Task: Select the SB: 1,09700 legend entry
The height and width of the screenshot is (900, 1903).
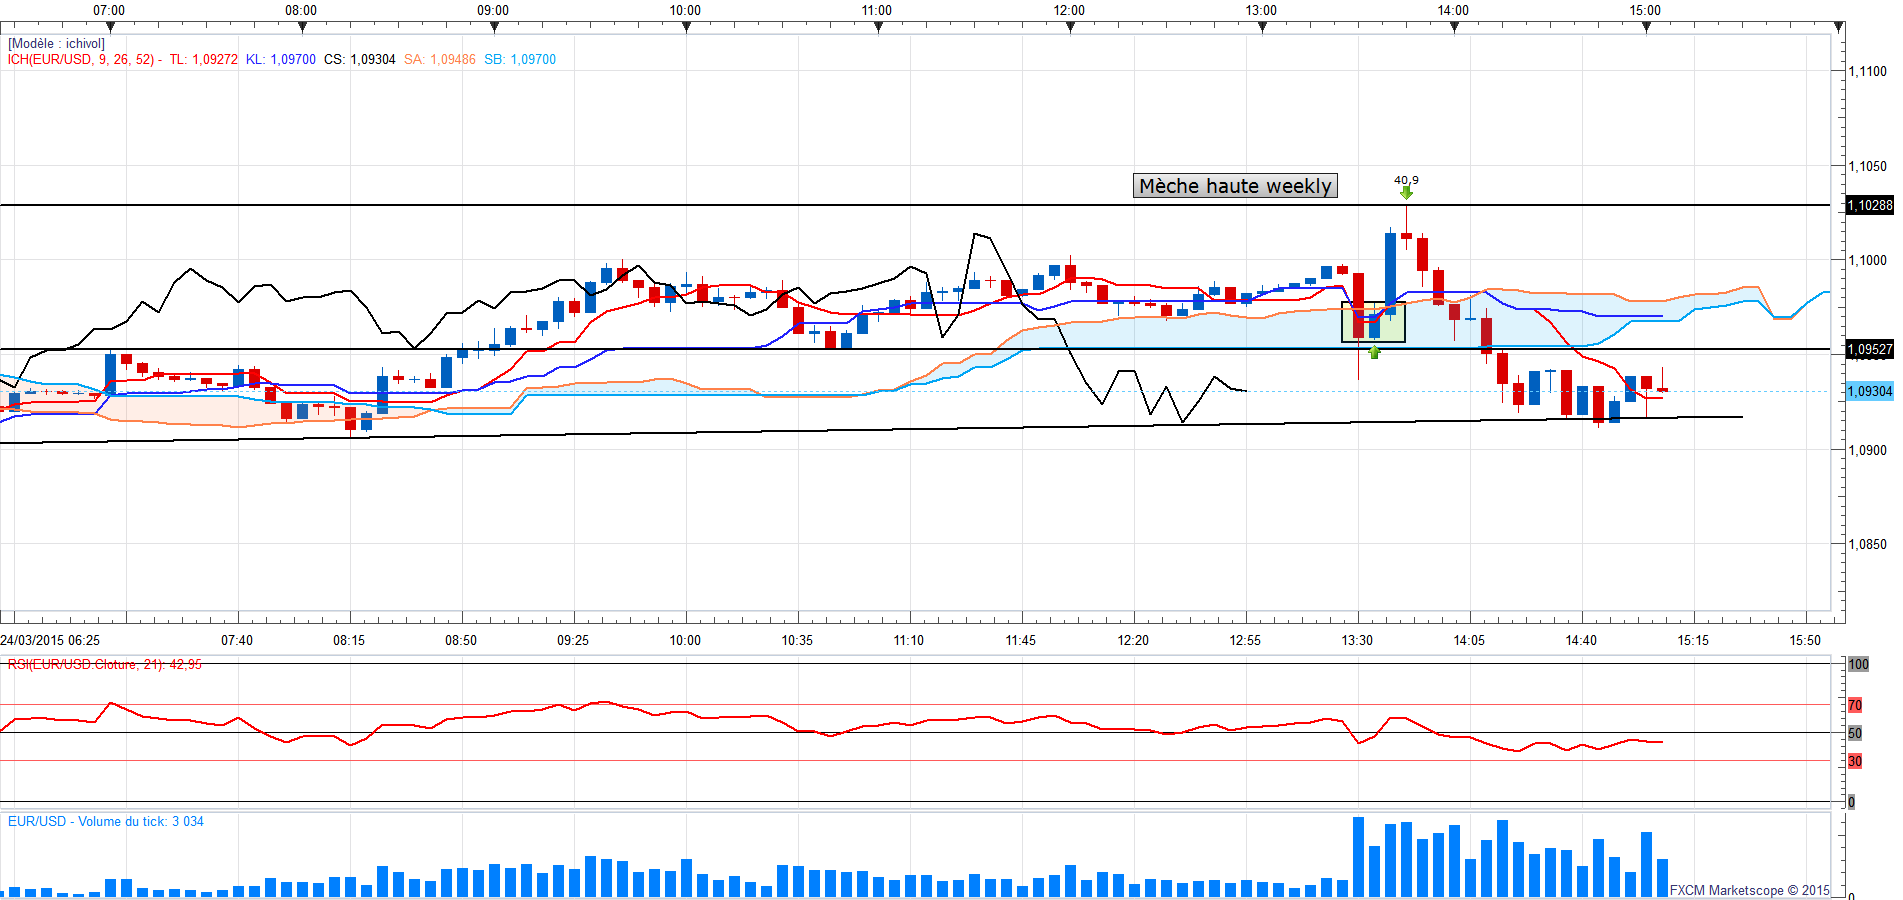Action: click(520, 59)
